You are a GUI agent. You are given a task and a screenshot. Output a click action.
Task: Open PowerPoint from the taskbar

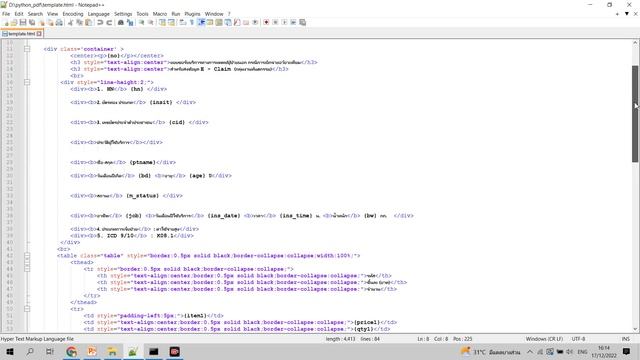pyautogui.click(x=92, y=351)
